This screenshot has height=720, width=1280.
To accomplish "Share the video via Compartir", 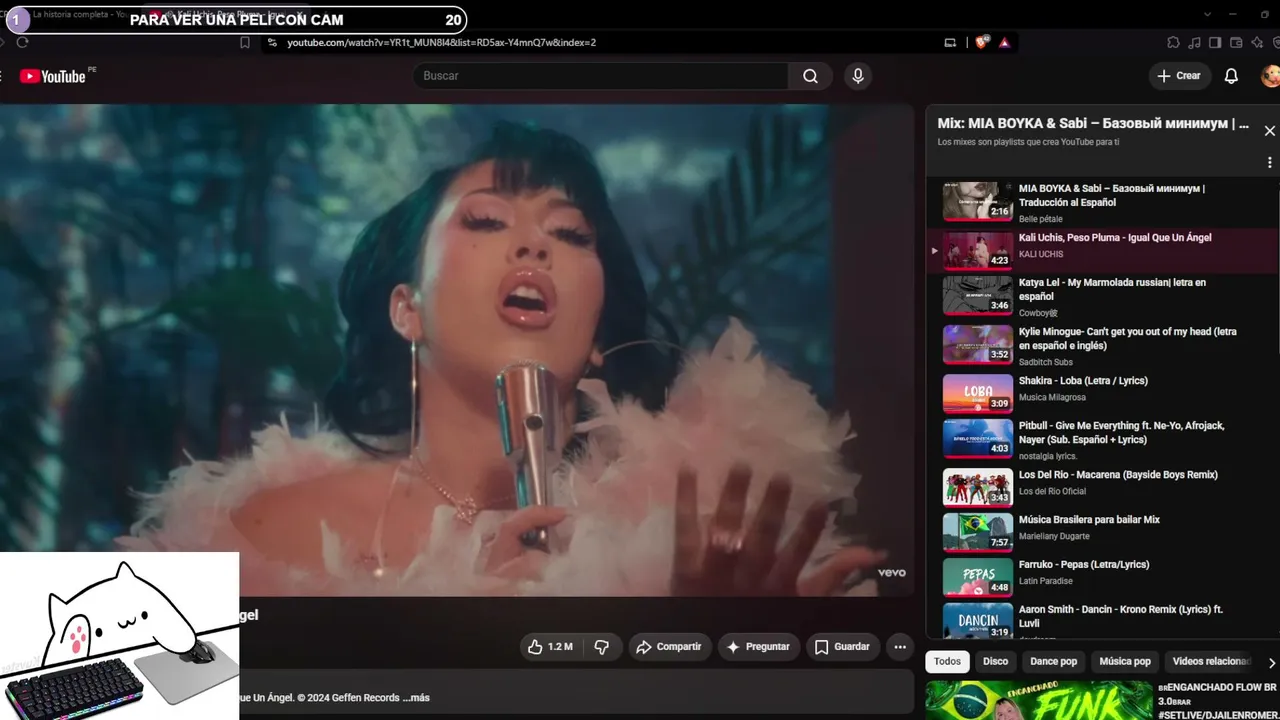I will click(669, 647).
